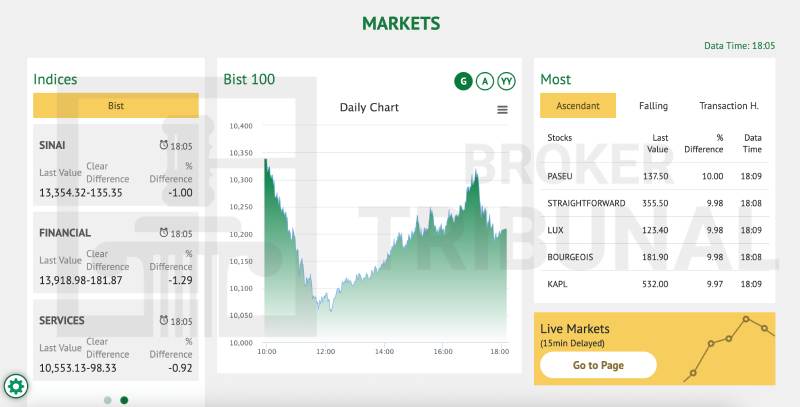Click the settings gear icon
Image resolution: width=800 pixels, height=407 pixels.
16,385
